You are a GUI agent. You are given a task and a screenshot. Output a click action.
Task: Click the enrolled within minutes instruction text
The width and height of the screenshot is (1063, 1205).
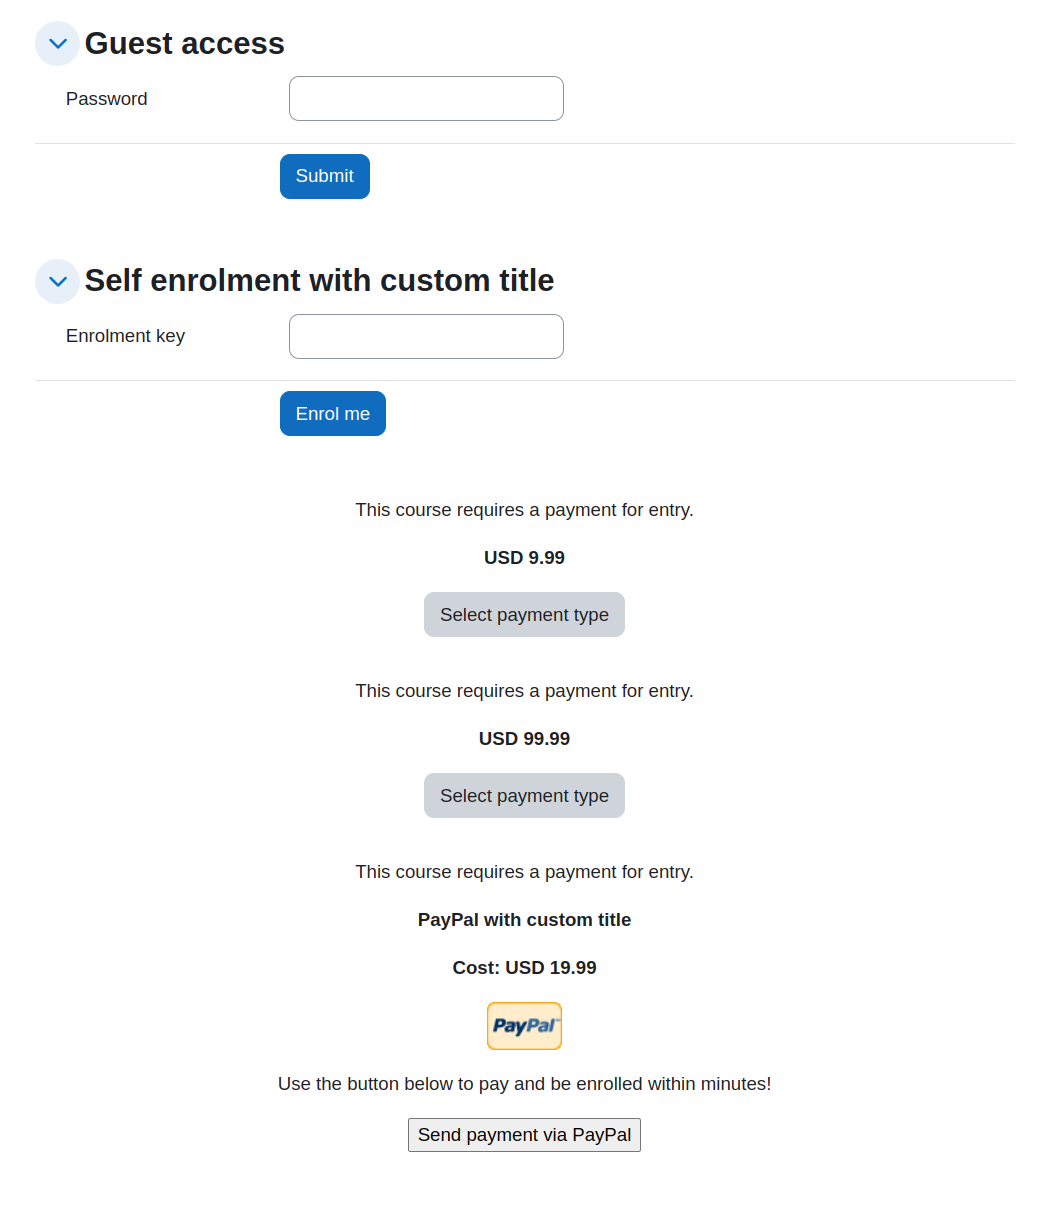pyautogui.click(x=524, y=1084)
